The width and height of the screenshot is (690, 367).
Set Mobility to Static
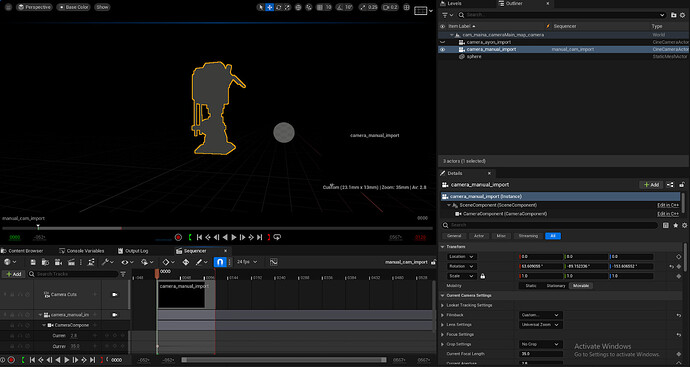[x=531, y=286]
